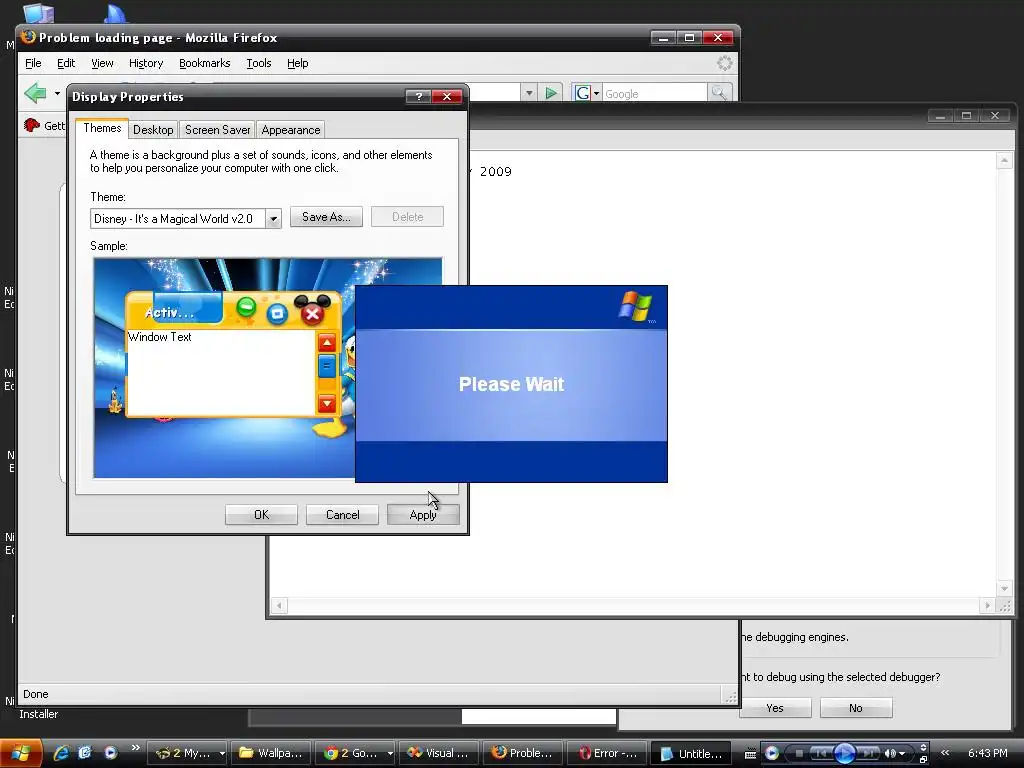Image resolution: width=1024 pixels, height=768 pixels.
Task: Switch to the Error Opera taskbar button
Action: (x=607, y=753)
